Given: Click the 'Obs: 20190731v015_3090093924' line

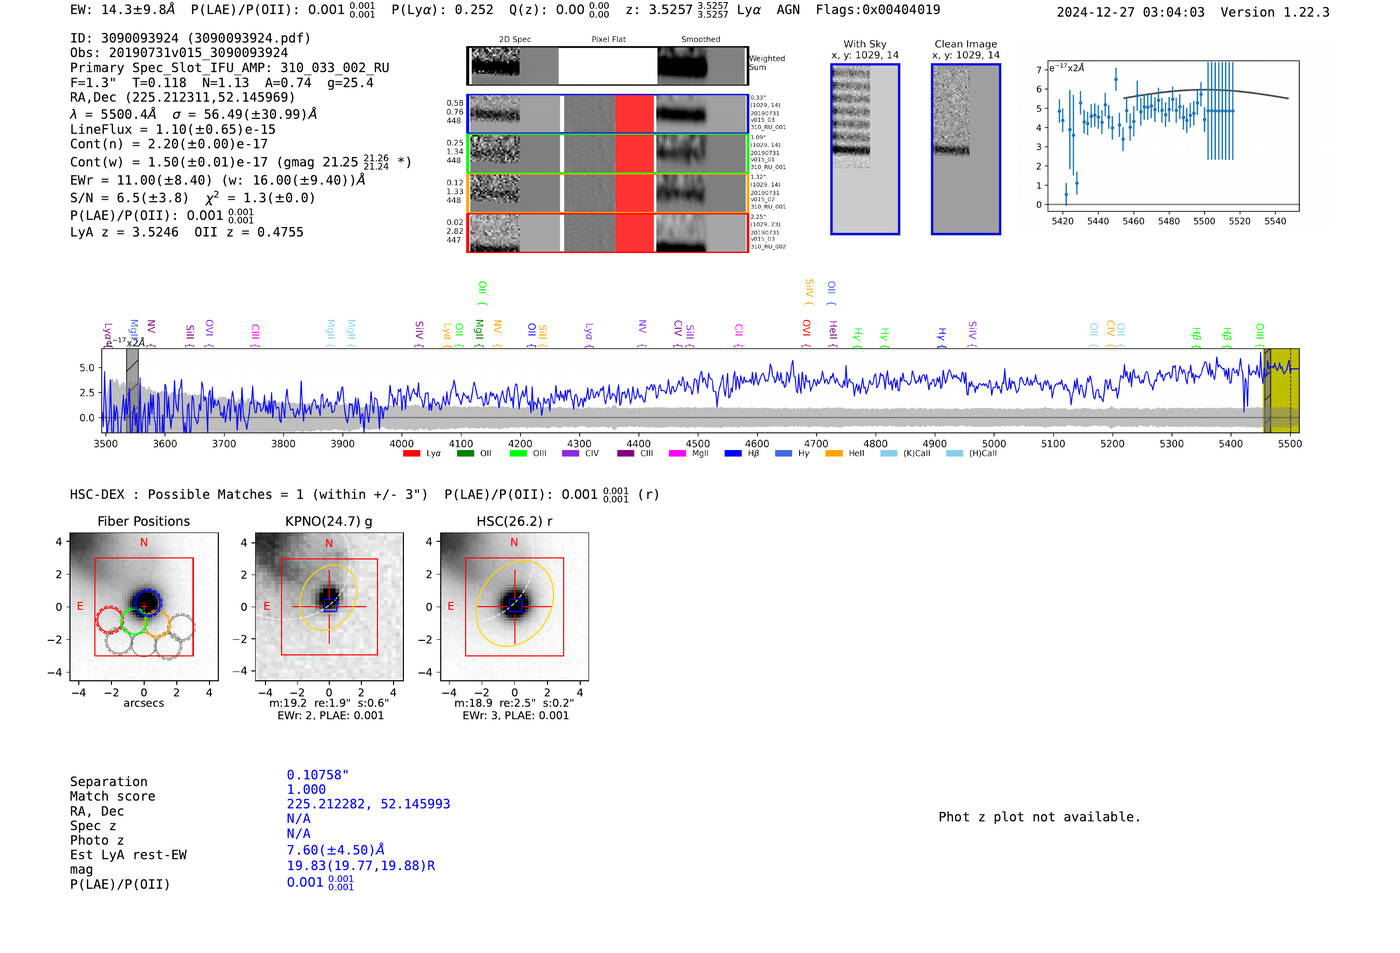Looking at the screenshot, I should pyautogui.click(x=179, y=53).
